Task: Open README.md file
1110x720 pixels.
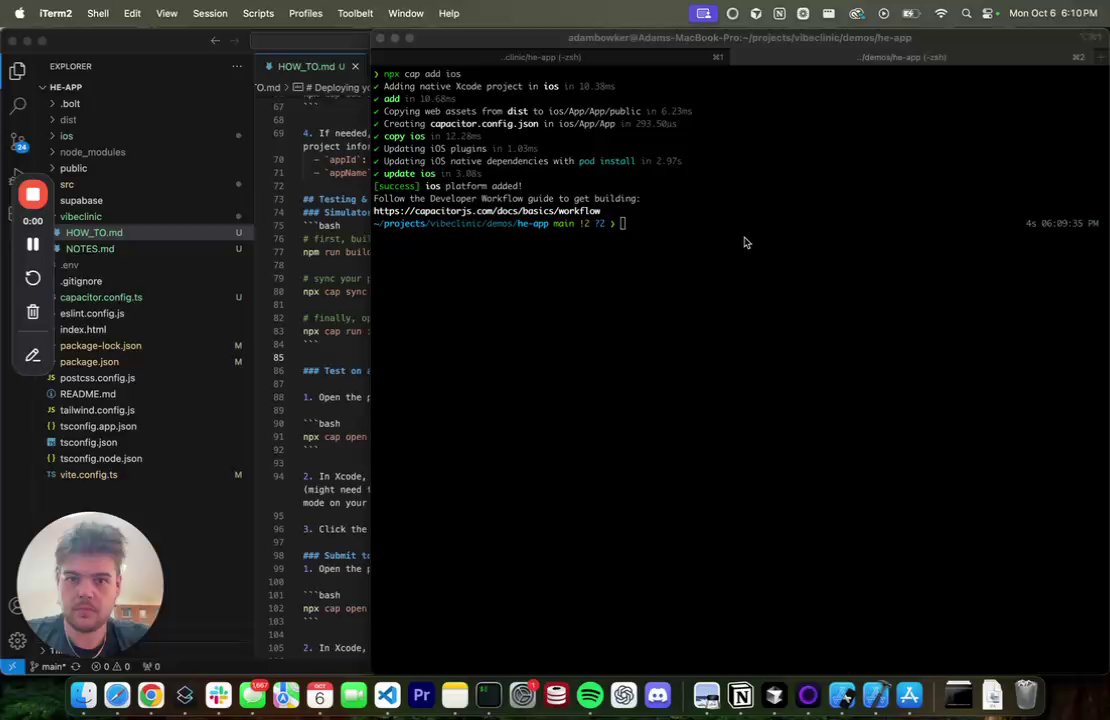Action: tap(88, 394)
